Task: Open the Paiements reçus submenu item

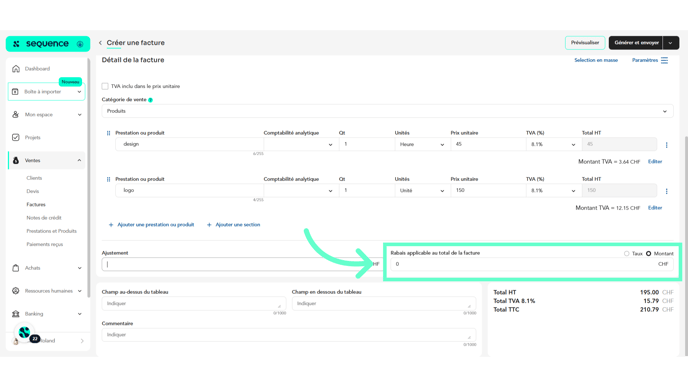Action: 45,244
